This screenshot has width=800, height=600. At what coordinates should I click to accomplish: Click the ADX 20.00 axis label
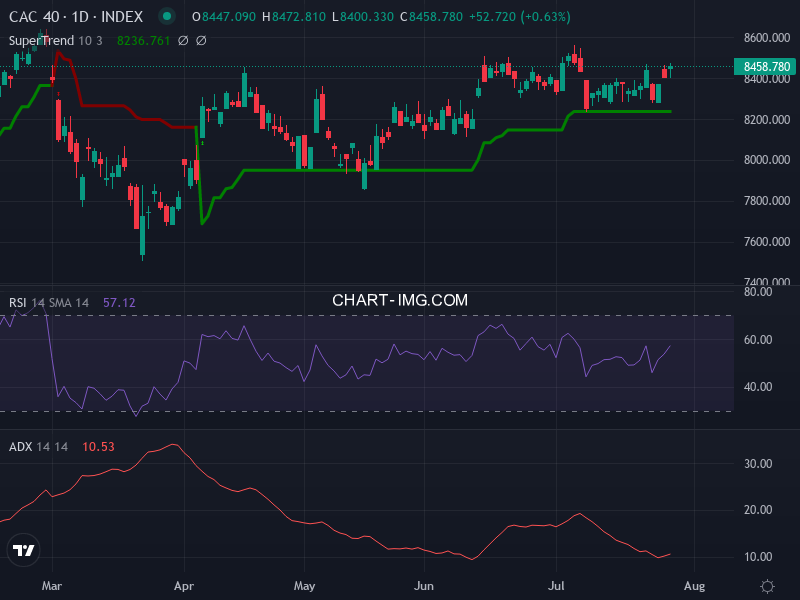click(x=758, y=510)
